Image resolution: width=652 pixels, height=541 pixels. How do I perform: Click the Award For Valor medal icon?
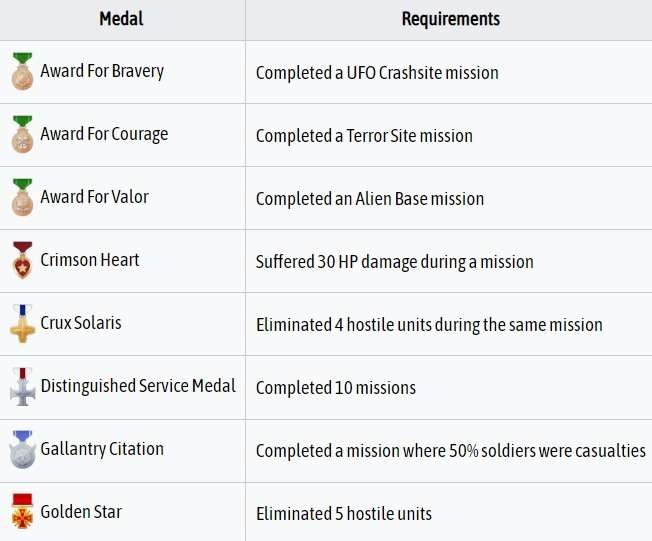click(22, 198)
